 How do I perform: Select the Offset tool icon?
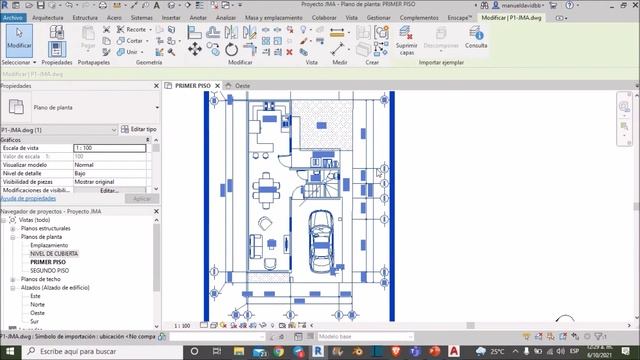point(213,32)
